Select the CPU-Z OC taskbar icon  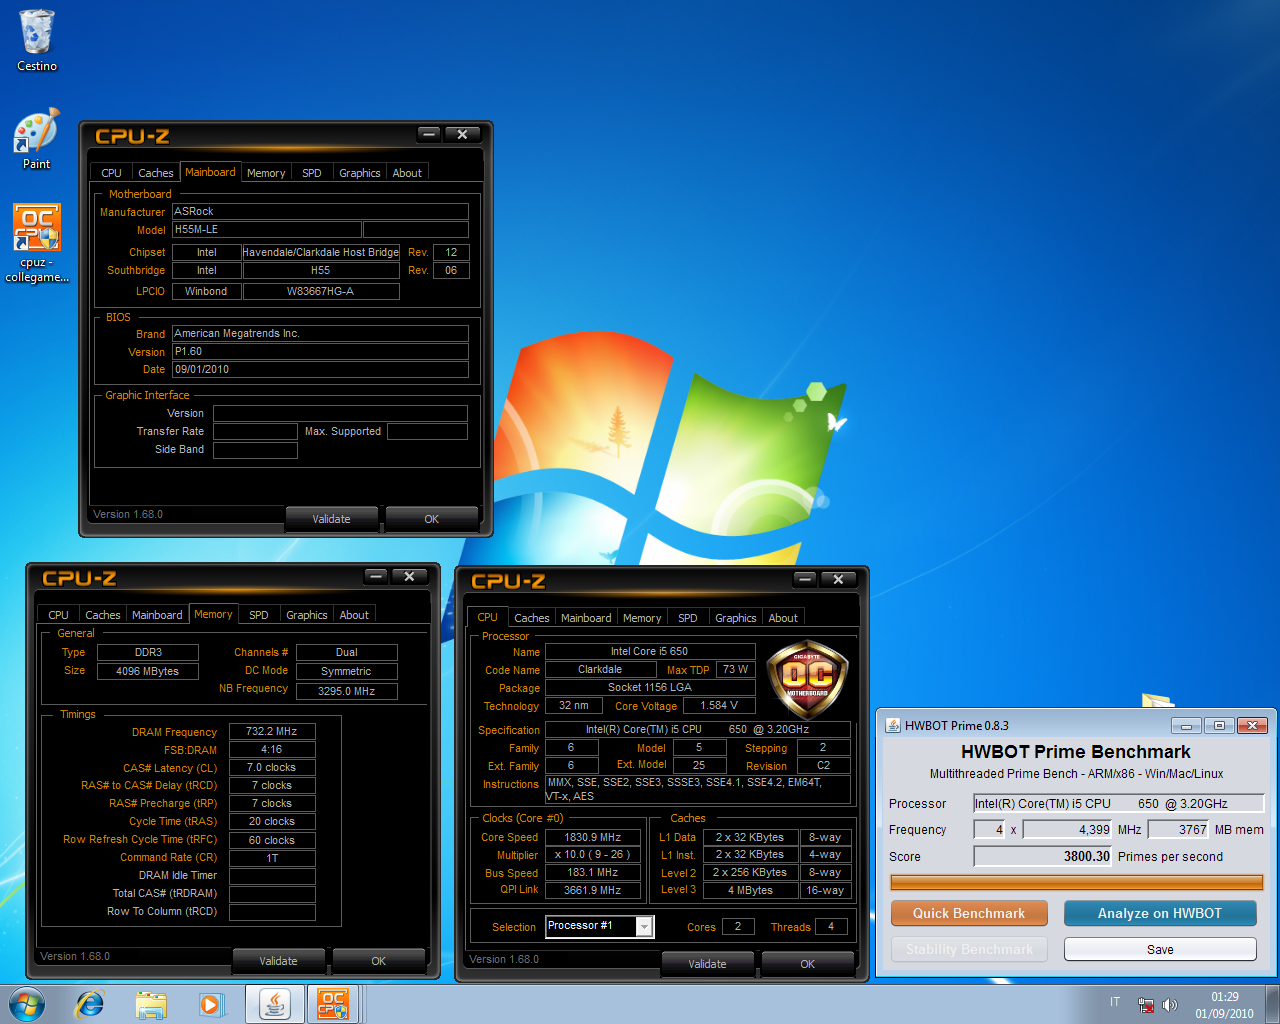coord(333,1004)
